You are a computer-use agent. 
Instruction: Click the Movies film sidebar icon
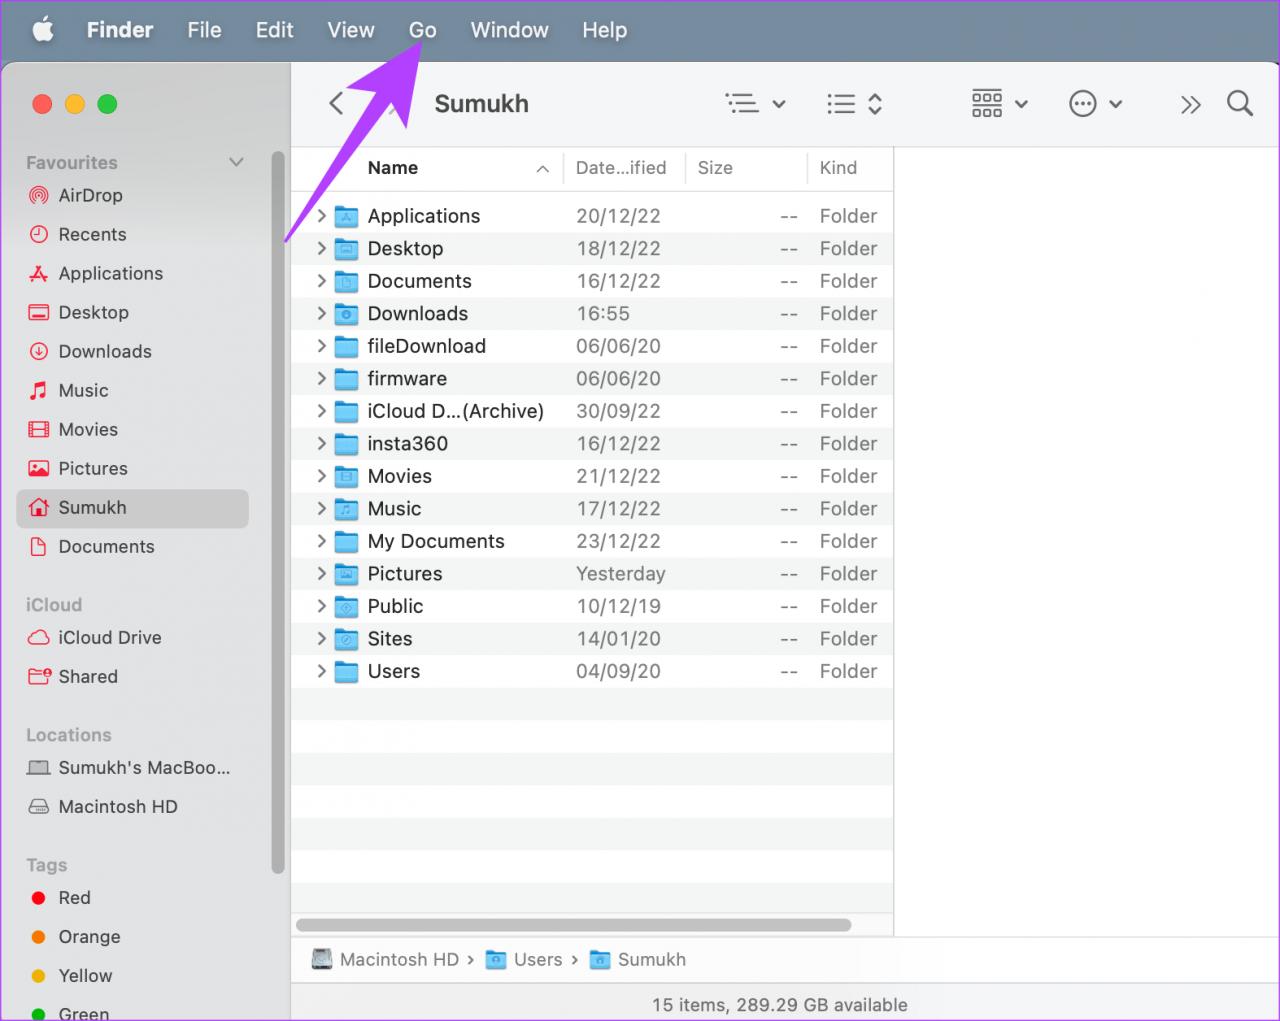coord(39,430)
